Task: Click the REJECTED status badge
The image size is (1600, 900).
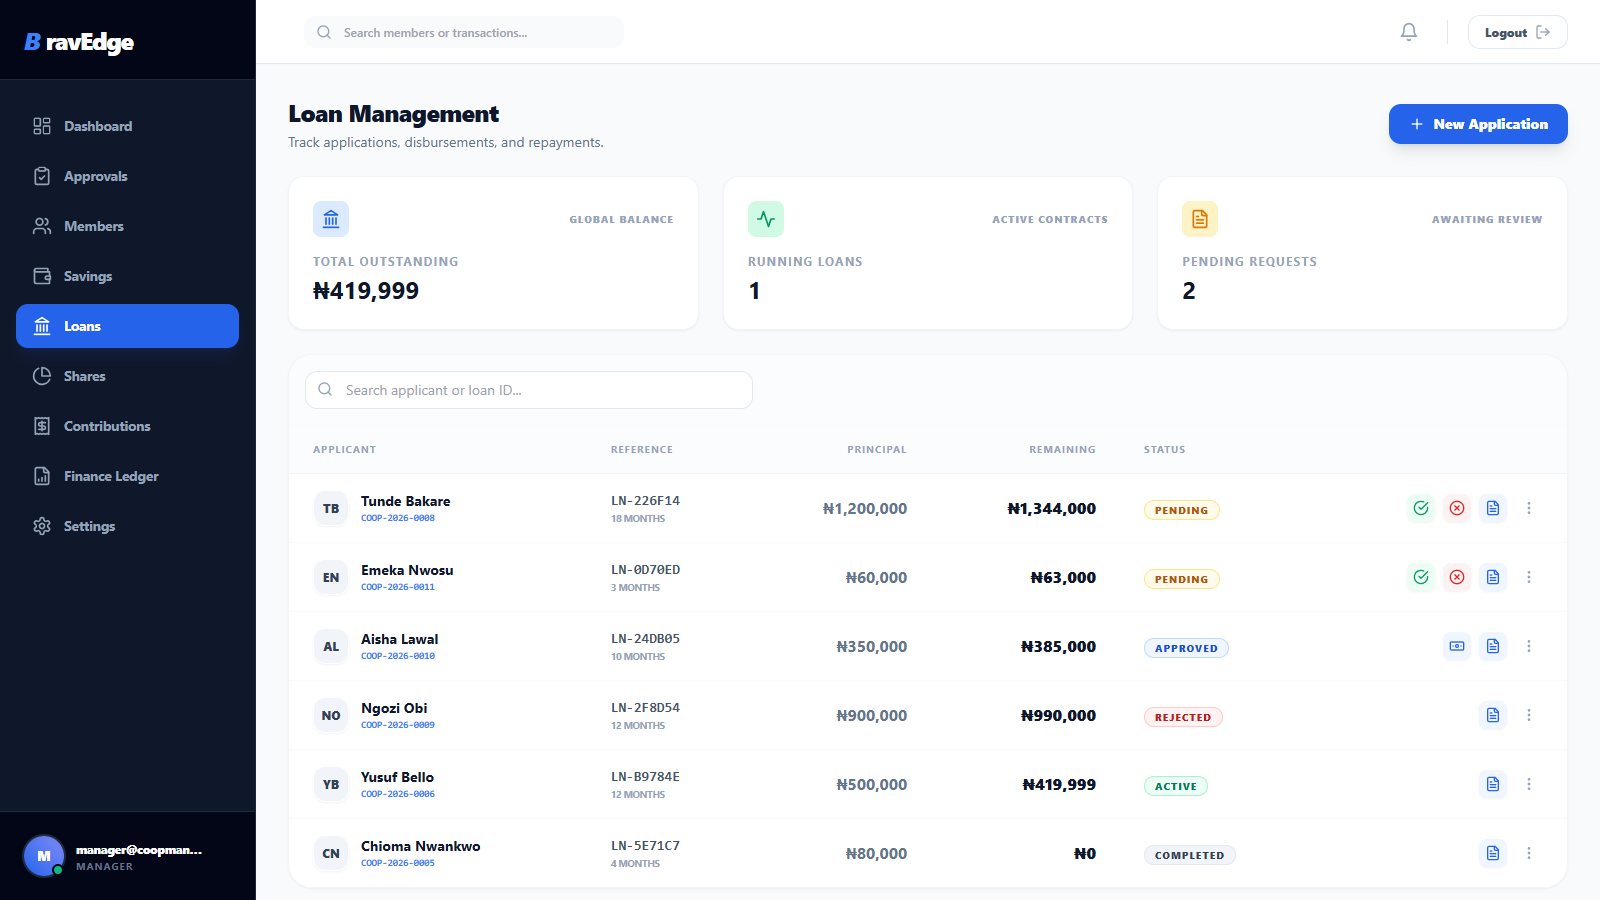Action: click(x=1183, y=717)
